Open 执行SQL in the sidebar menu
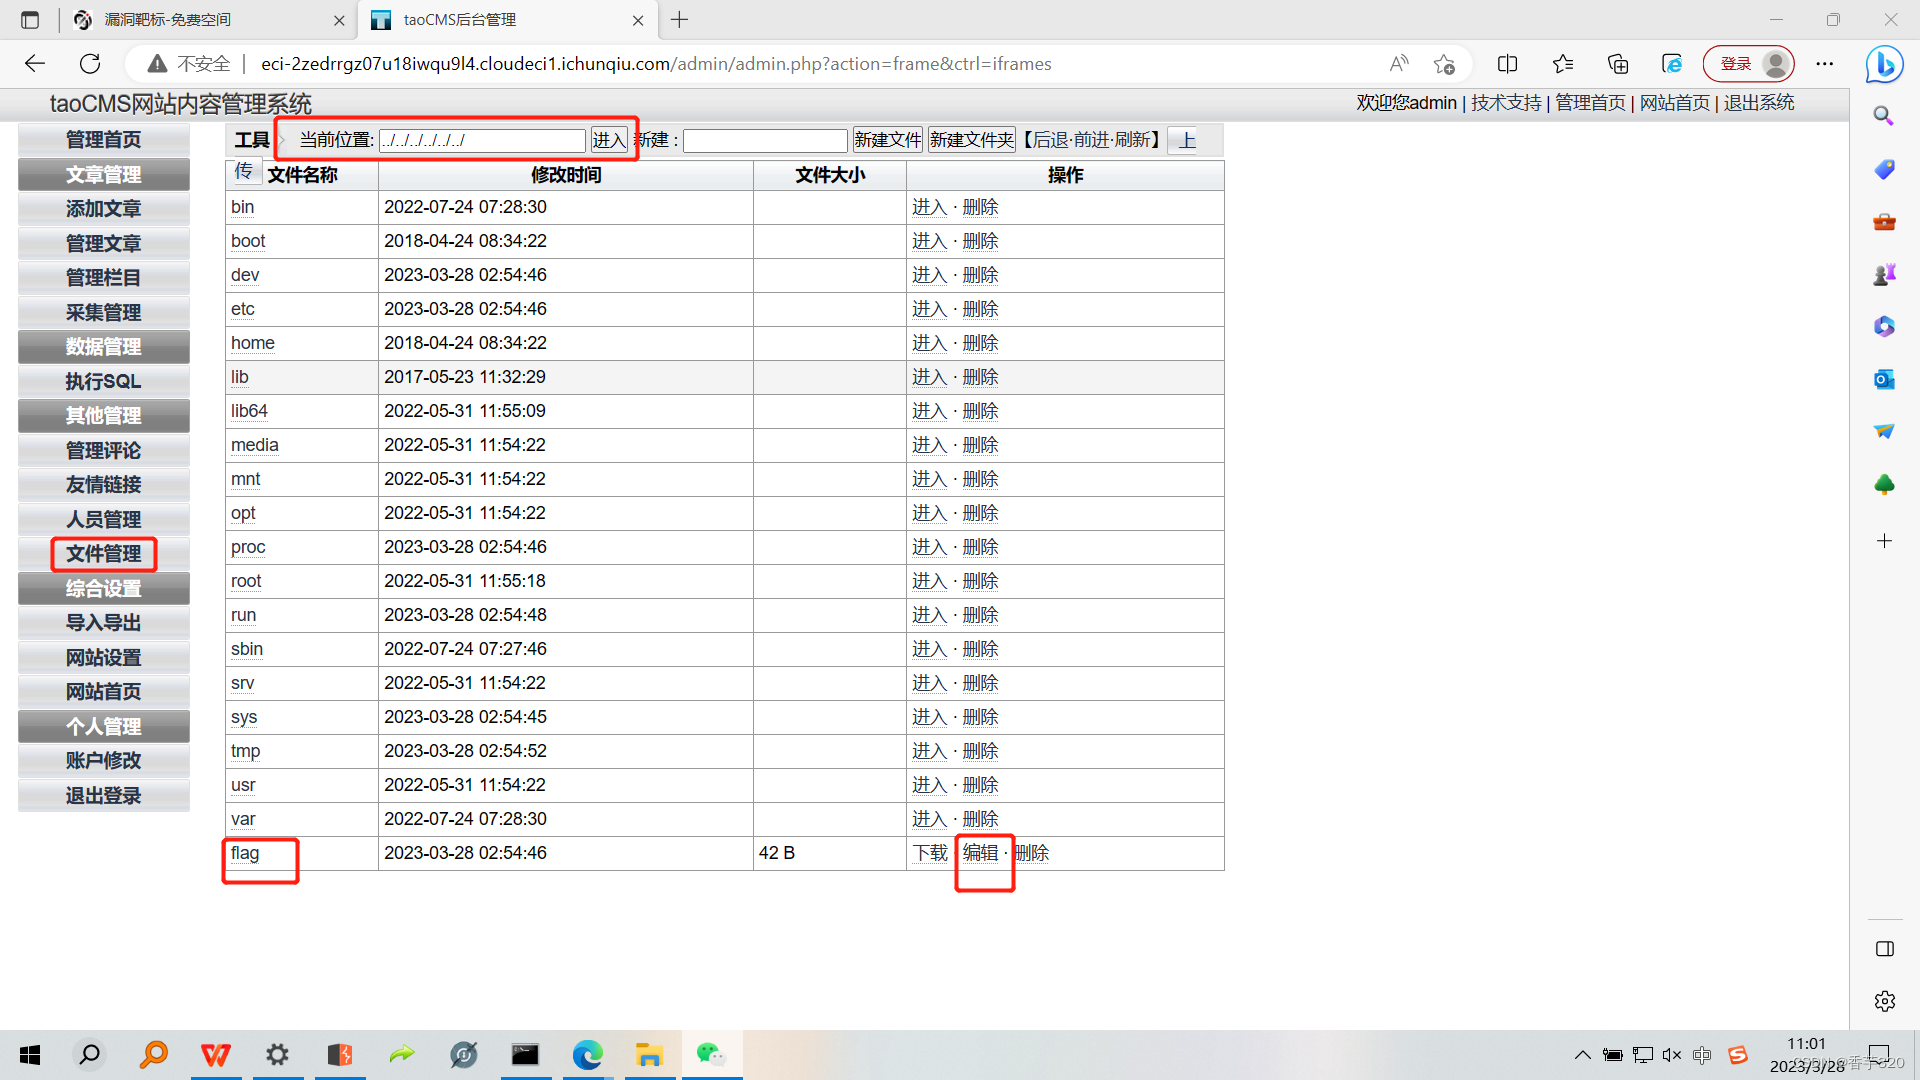The height and width of the screenshot is (1080, 1920). [103, 381]
